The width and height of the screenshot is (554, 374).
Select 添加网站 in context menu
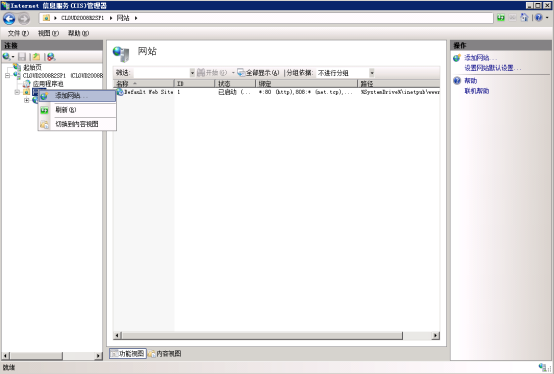(x=77, y=96)
